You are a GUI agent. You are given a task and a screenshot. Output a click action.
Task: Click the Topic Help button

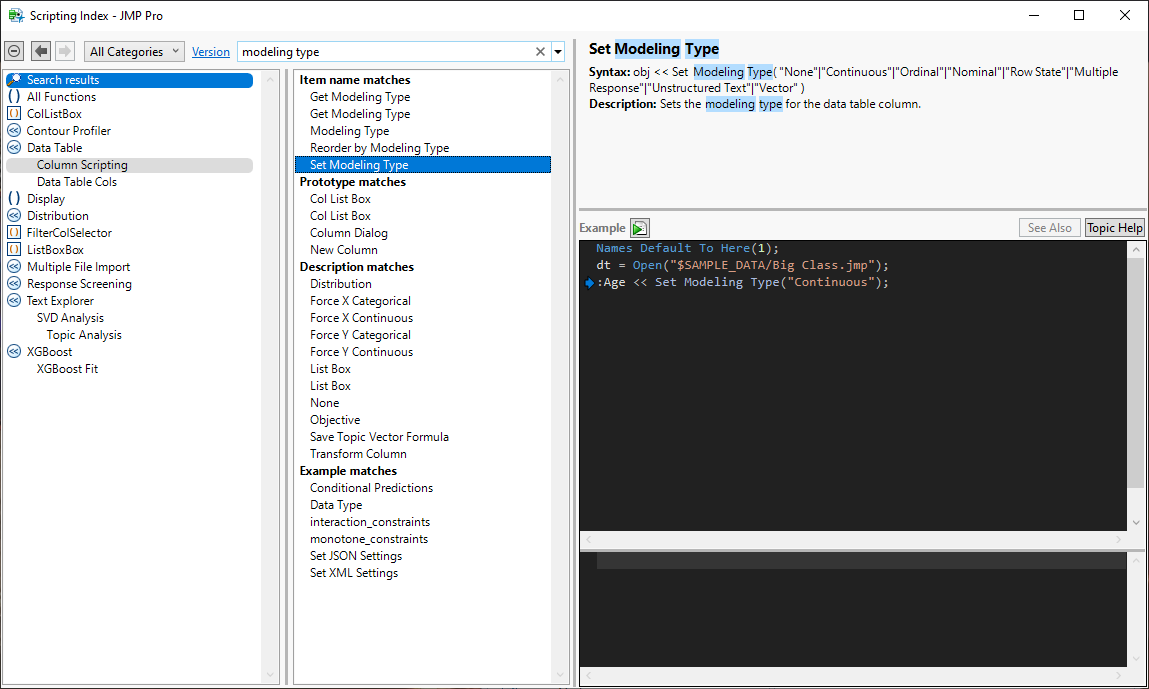pos(1114,228)
